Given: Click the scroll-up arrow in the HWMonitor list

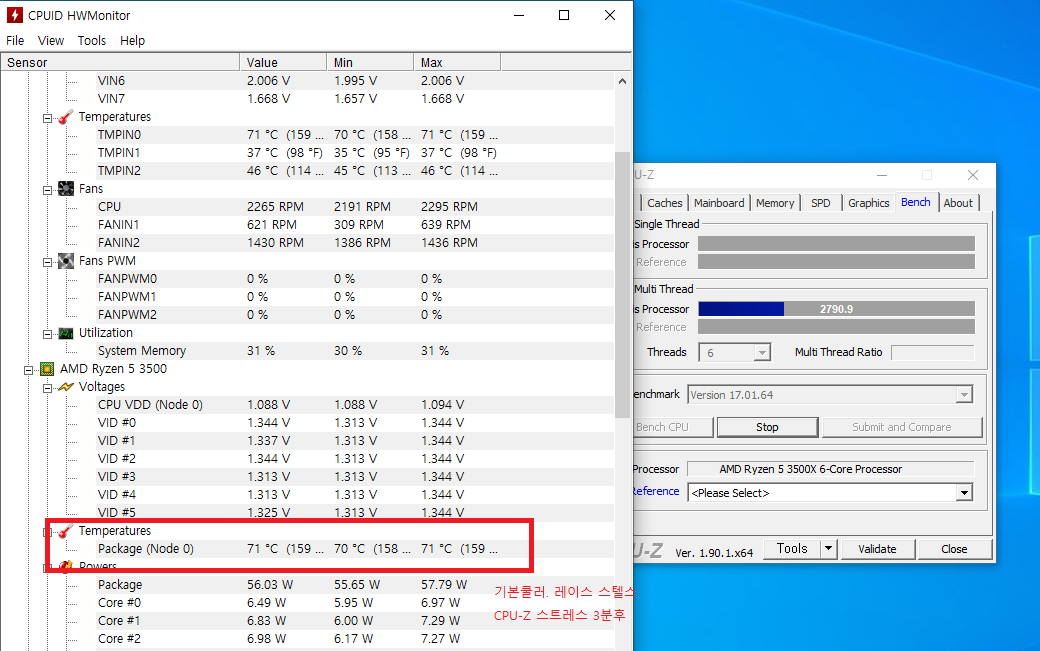Looking at the screenshot, I should tap(622, 81).
